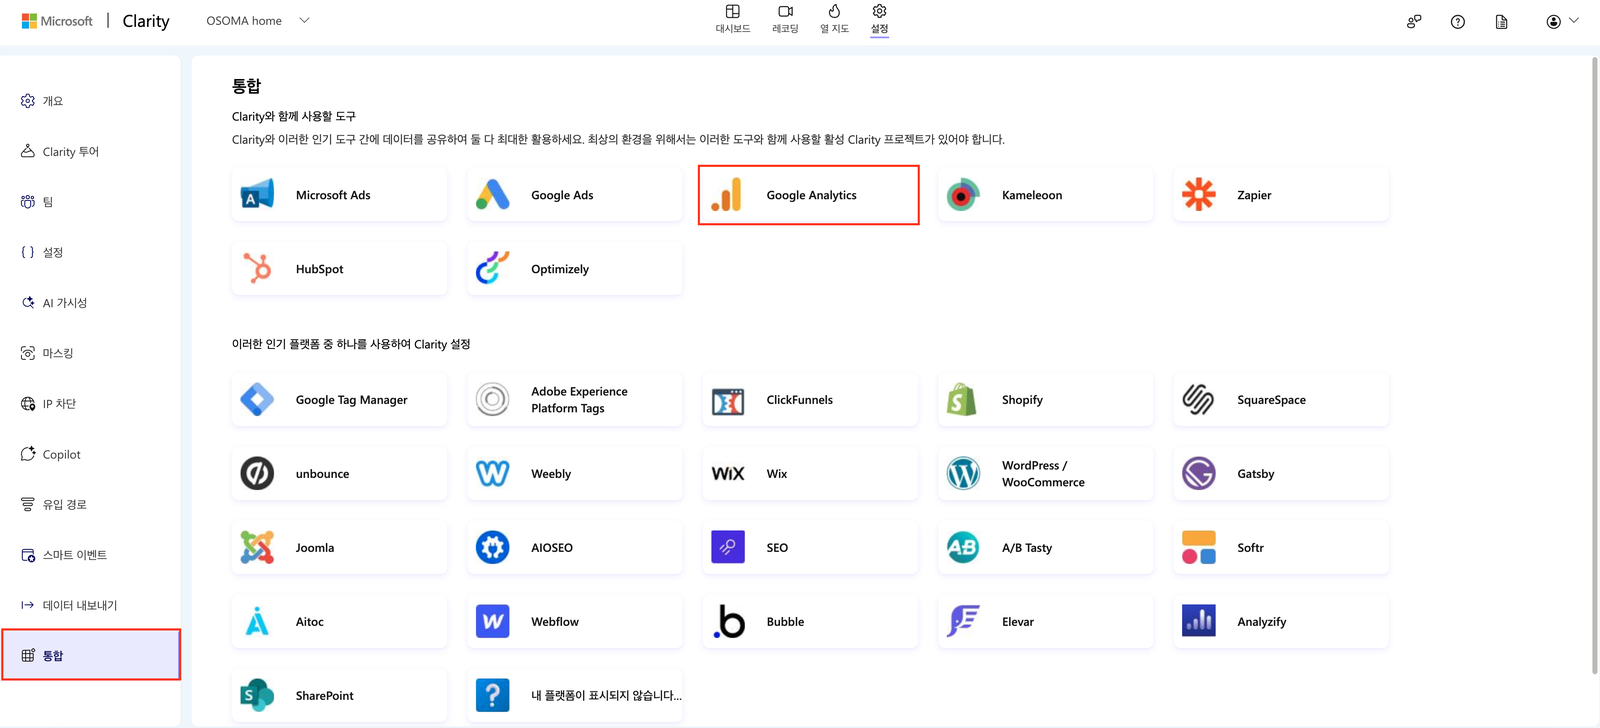The width and height of the screenshot is (1600, 728).
Task: Click the share/invite people icon
Action: click(1414, 21)
